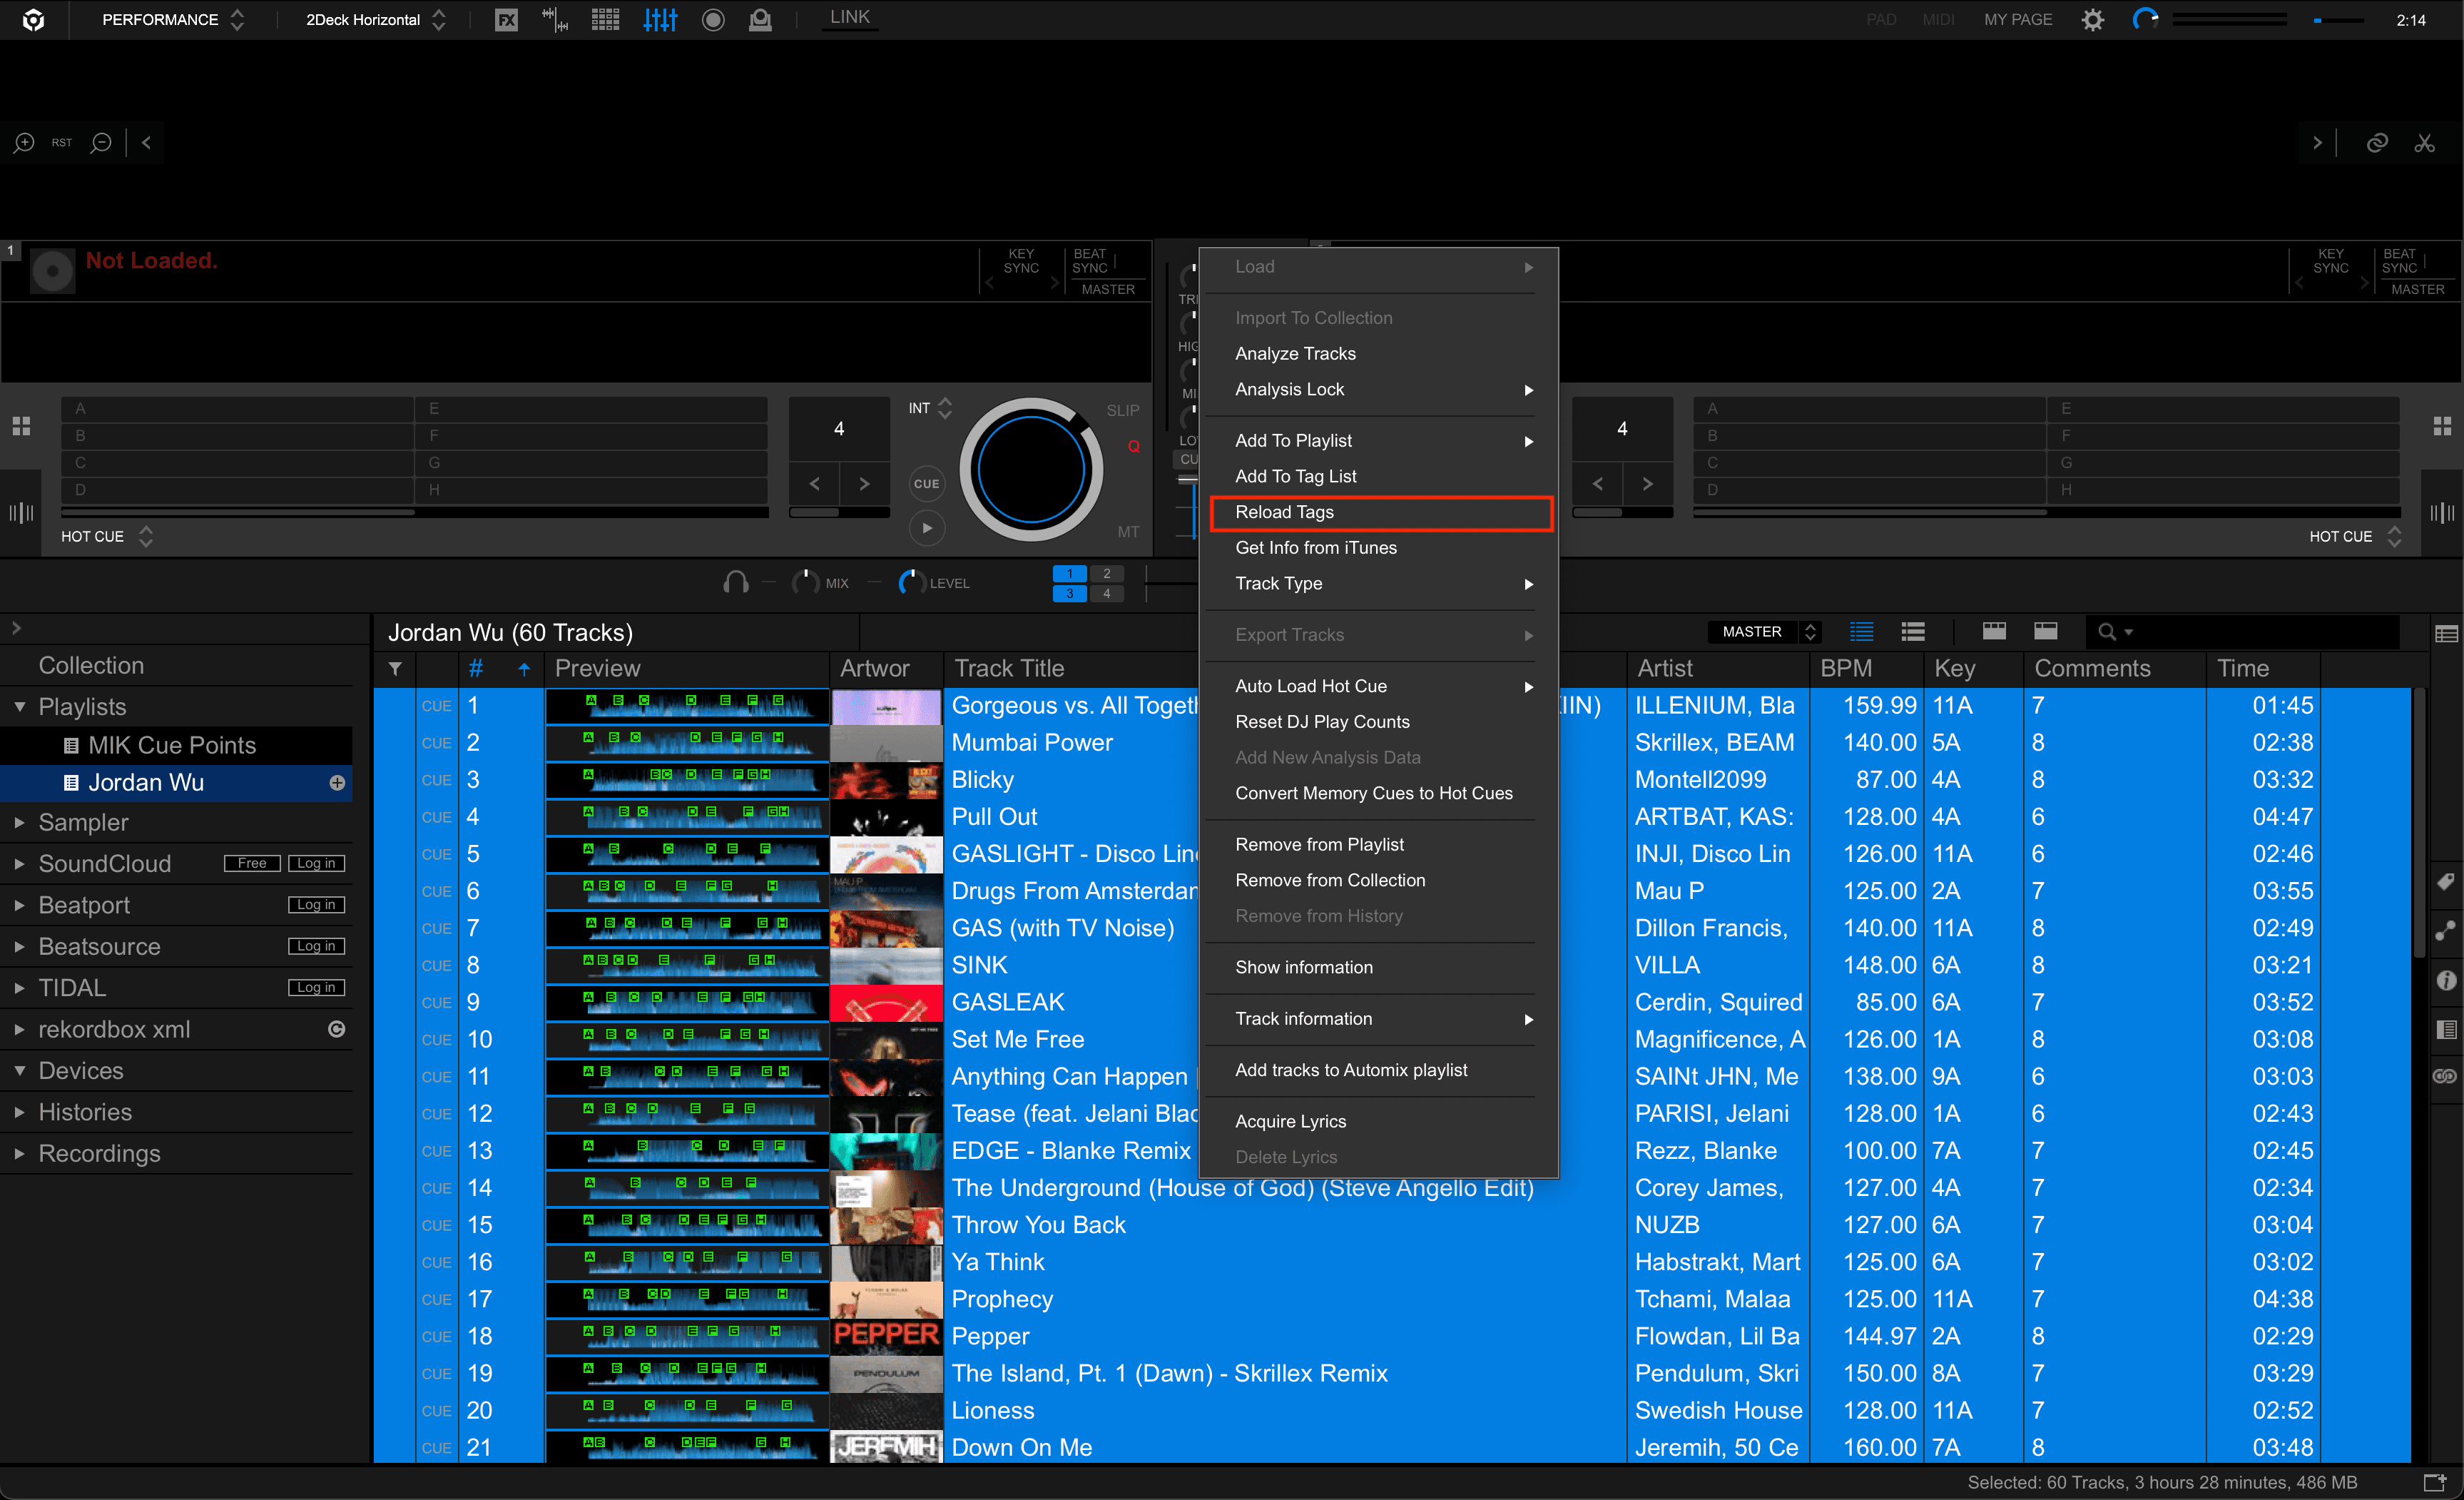The image size is (2464, 1500).
Task: Expand the Sampler tree item
Action: (19, 822)
